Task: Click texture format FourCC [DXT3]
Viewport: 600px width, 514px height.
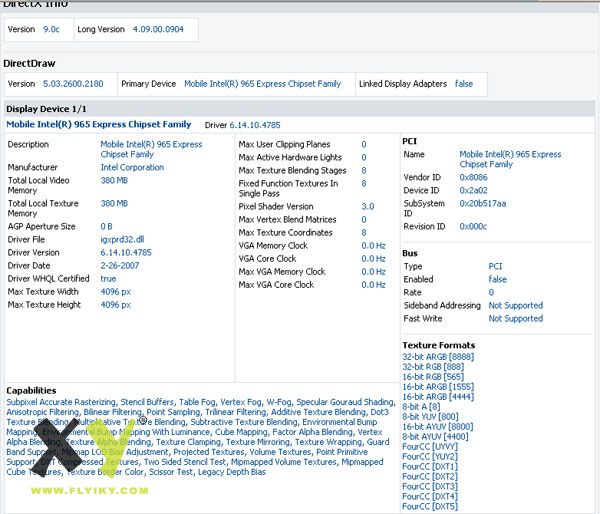Action: 430,486
